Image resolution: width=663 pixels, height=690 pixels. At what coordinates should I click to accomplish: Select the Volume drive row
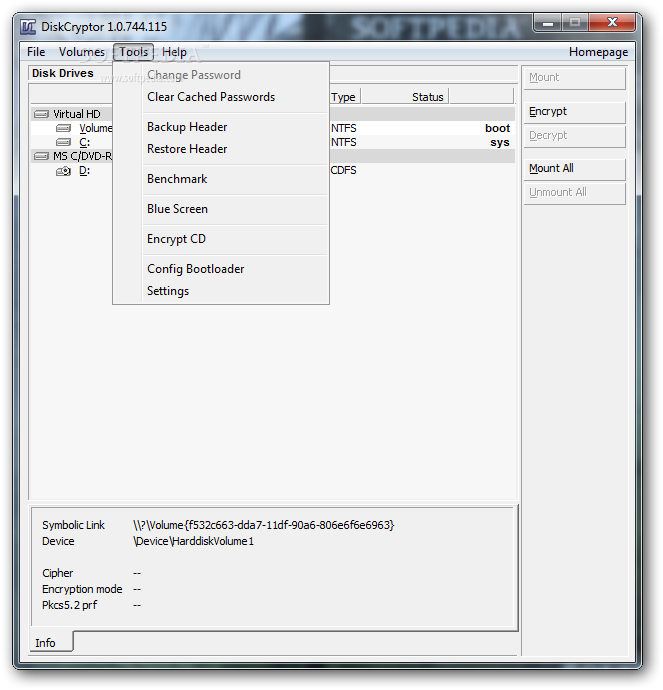(x=273, y=128)
